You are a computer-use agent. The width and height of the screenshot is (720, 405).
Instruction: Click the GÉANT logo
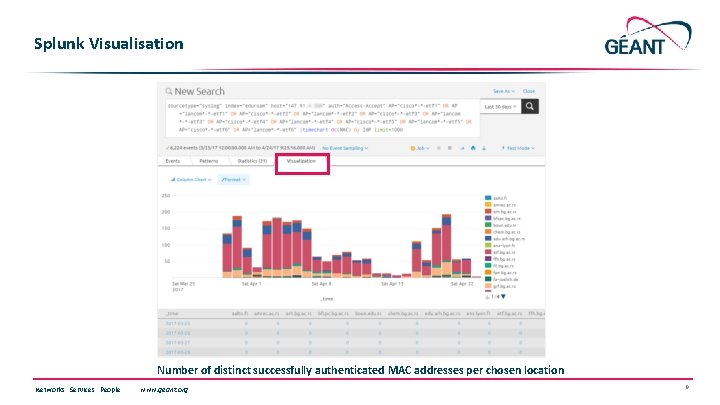648,36
